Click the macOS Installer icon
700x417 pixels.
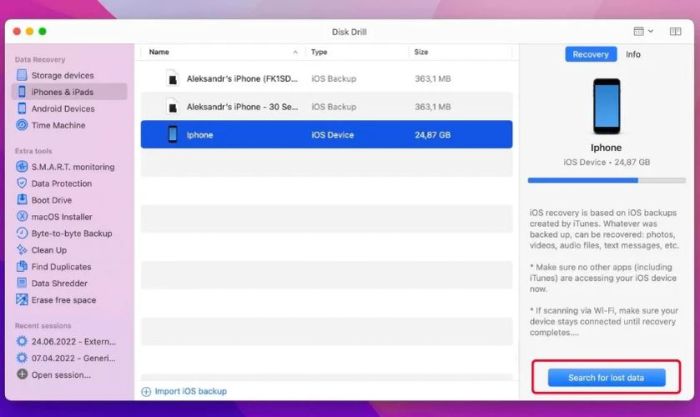click(22, 217)
